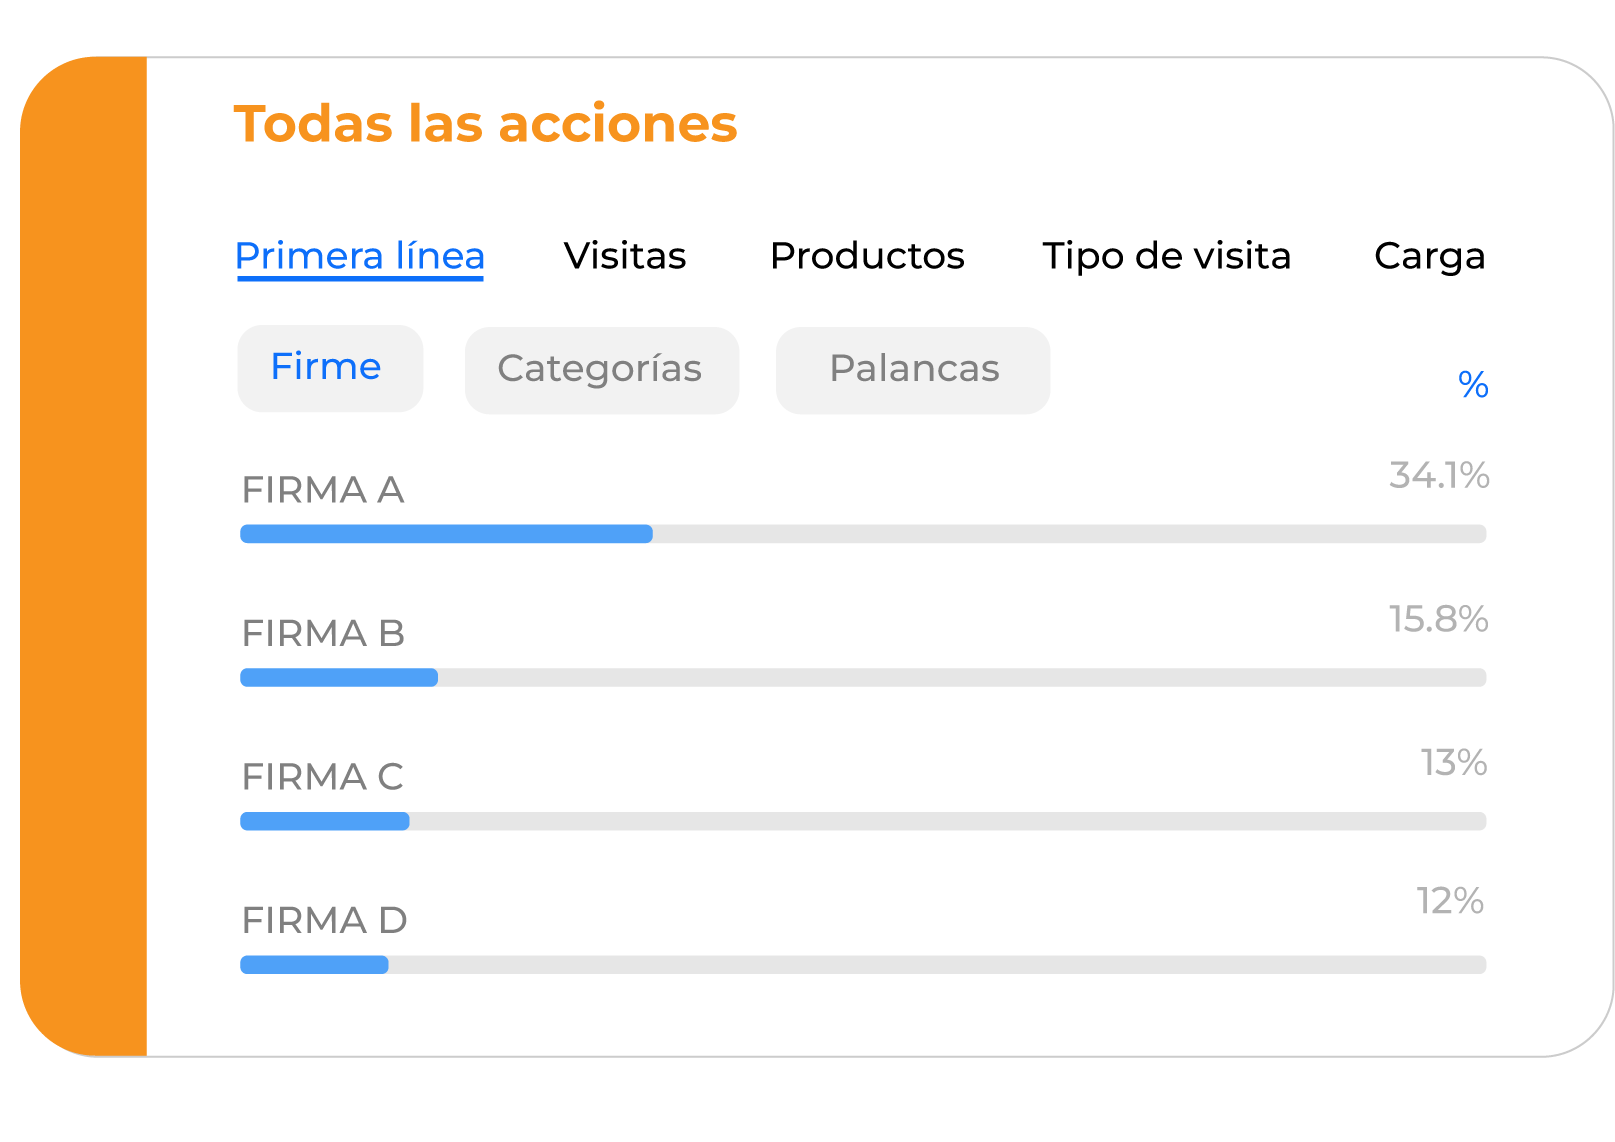This screenshot has width=1615, height=1142.
Task: Toggle the Palancas filter chip
Action: pos(913,370)
